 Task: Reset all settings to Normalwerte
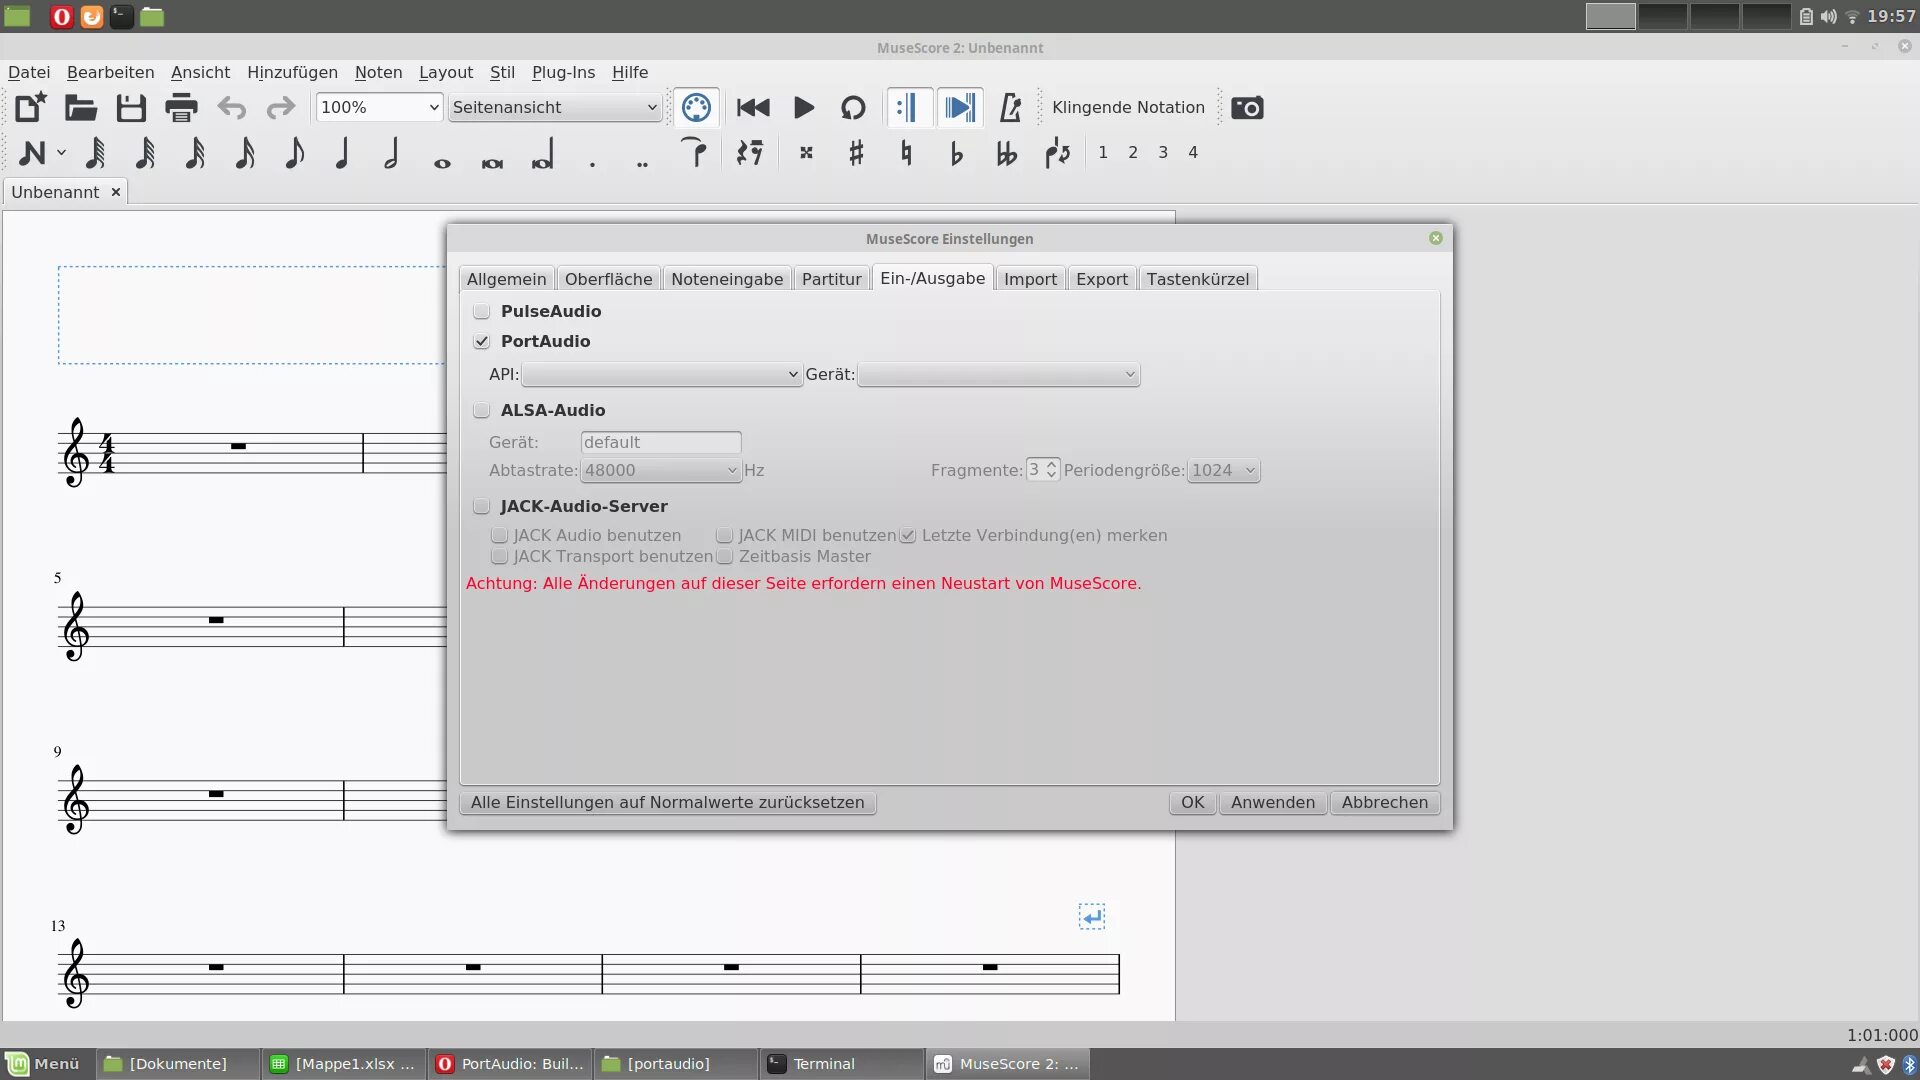pyautogui.click(x=667, y=802)
